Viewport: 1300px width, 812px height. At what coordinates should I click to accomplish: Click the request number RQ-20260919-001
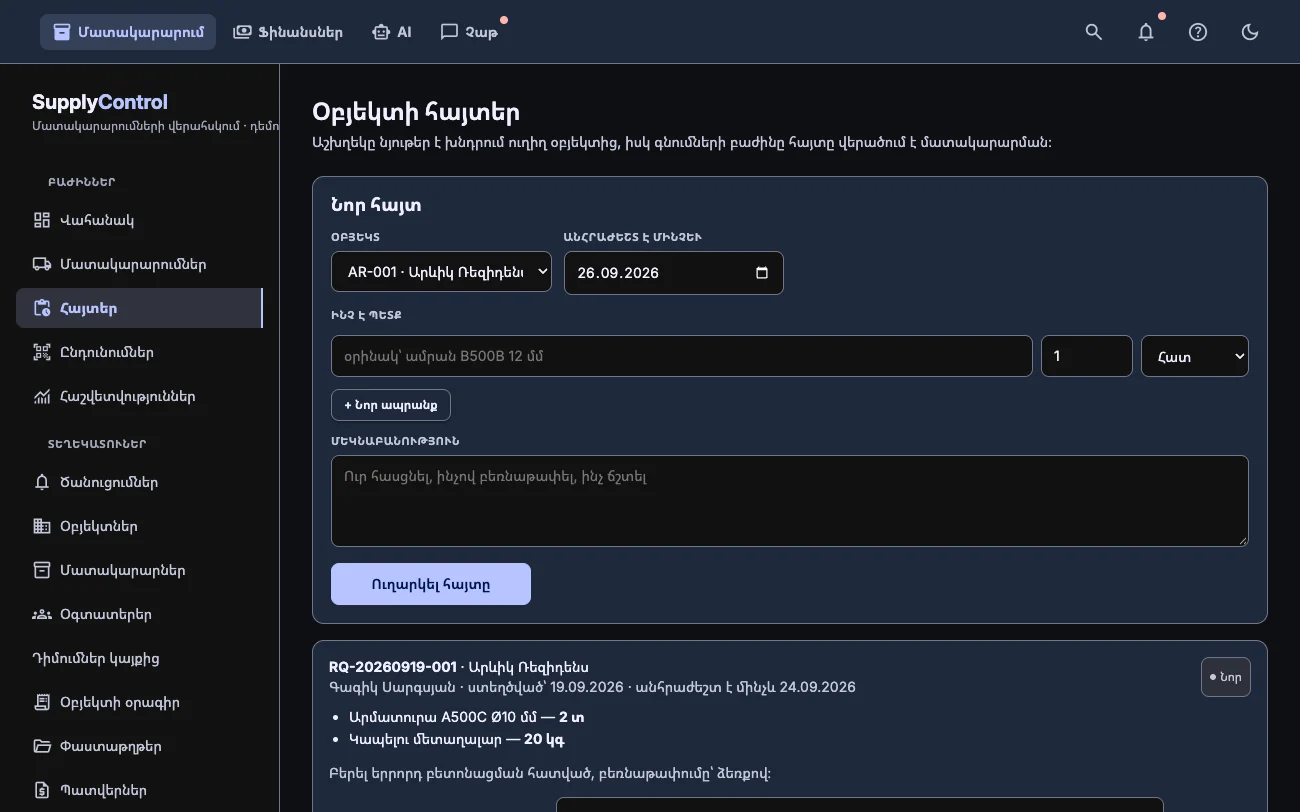(393, 667)
